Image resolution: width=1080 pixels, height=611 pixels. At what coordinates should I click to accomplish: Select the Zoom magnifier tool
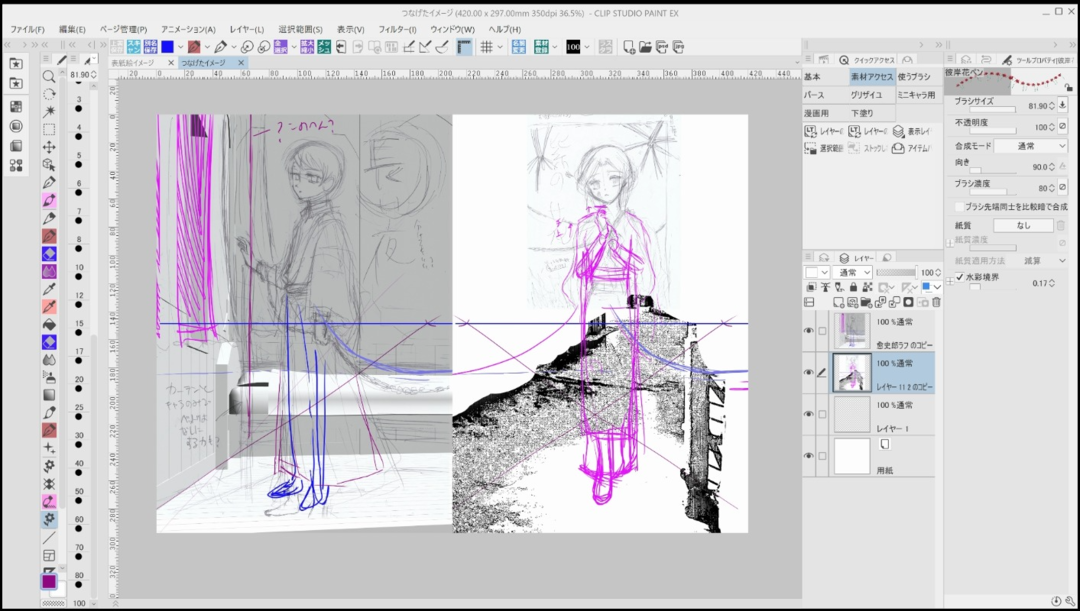pyautogui.click(x=48, y=77)
